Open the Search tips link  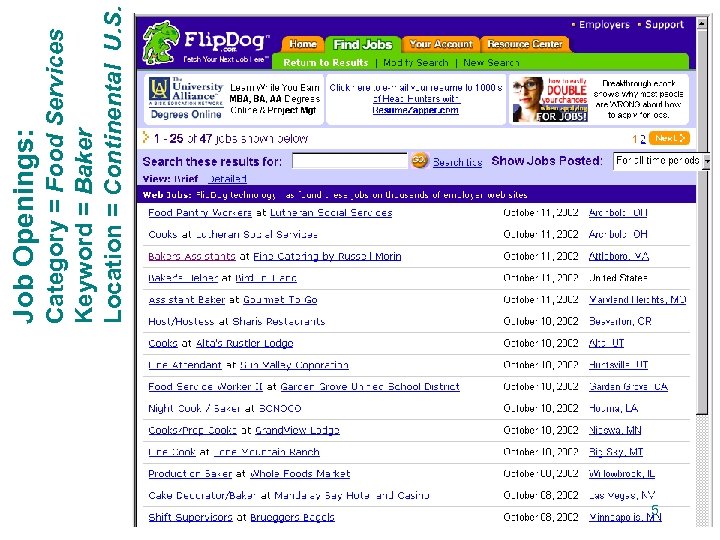pos(457,162)
